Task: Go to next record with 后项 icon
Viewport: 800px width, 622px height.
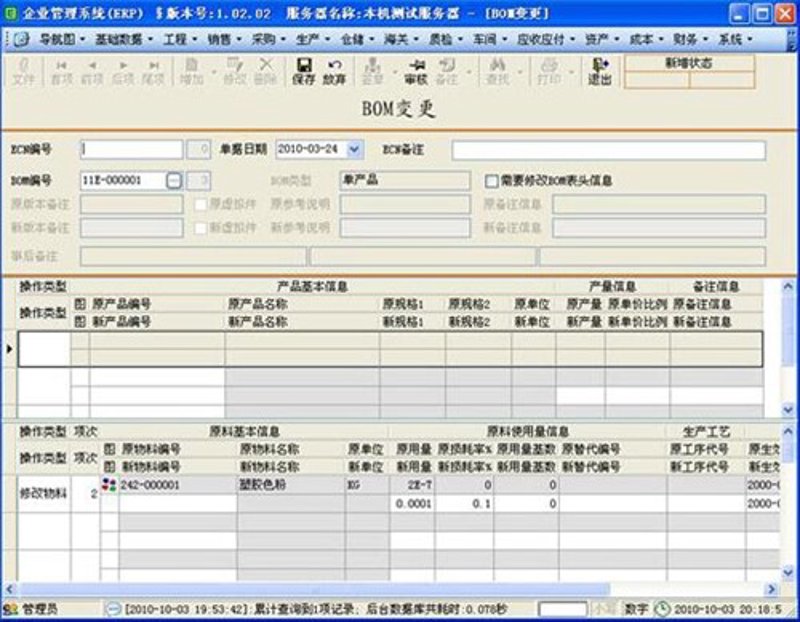Action: 123,71
